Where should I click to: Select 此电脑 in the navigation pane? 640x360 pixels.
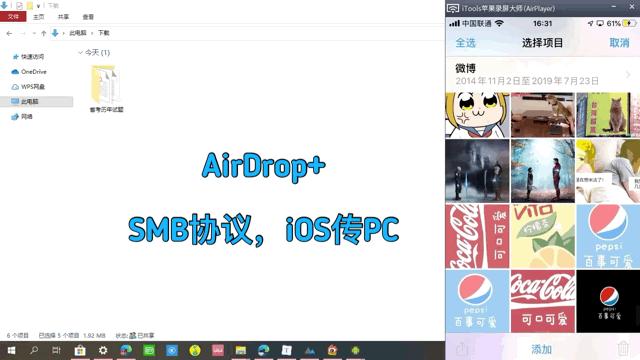(x=29, y=102)
